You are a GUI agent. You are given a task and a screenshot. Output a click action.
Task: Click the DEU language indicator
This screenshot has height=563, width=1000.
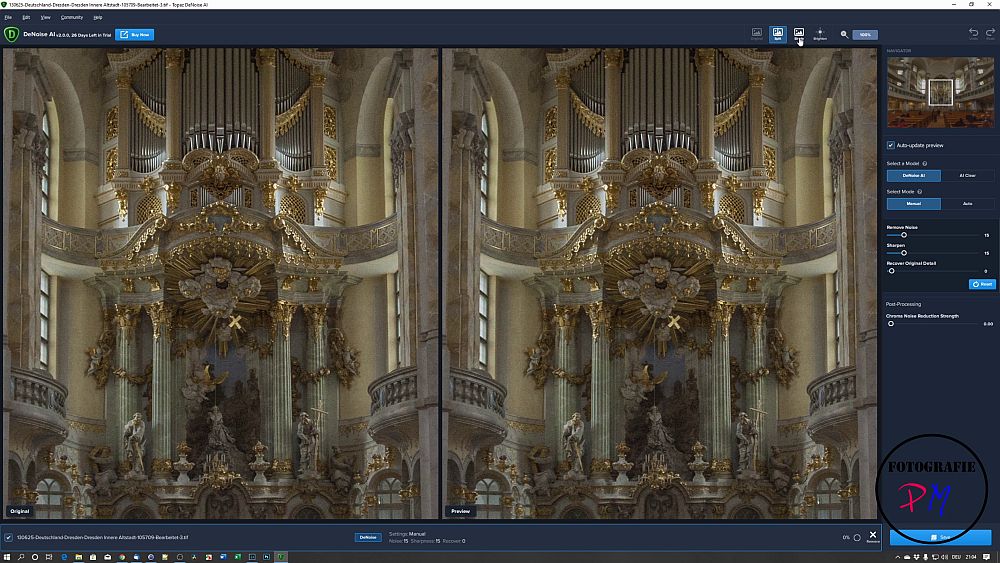[x=957, y=557]
